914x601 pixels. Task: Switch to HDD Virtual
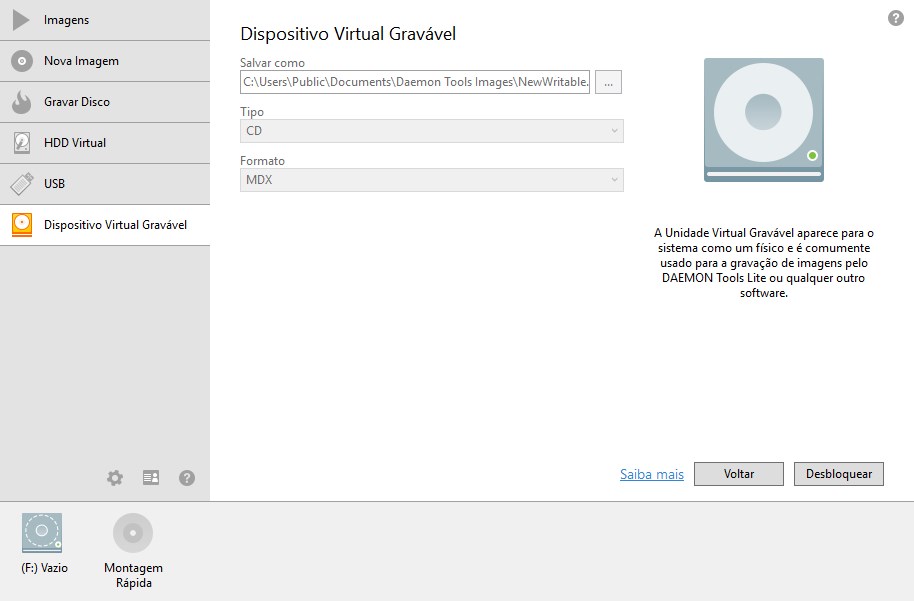(x=105, y=143)
